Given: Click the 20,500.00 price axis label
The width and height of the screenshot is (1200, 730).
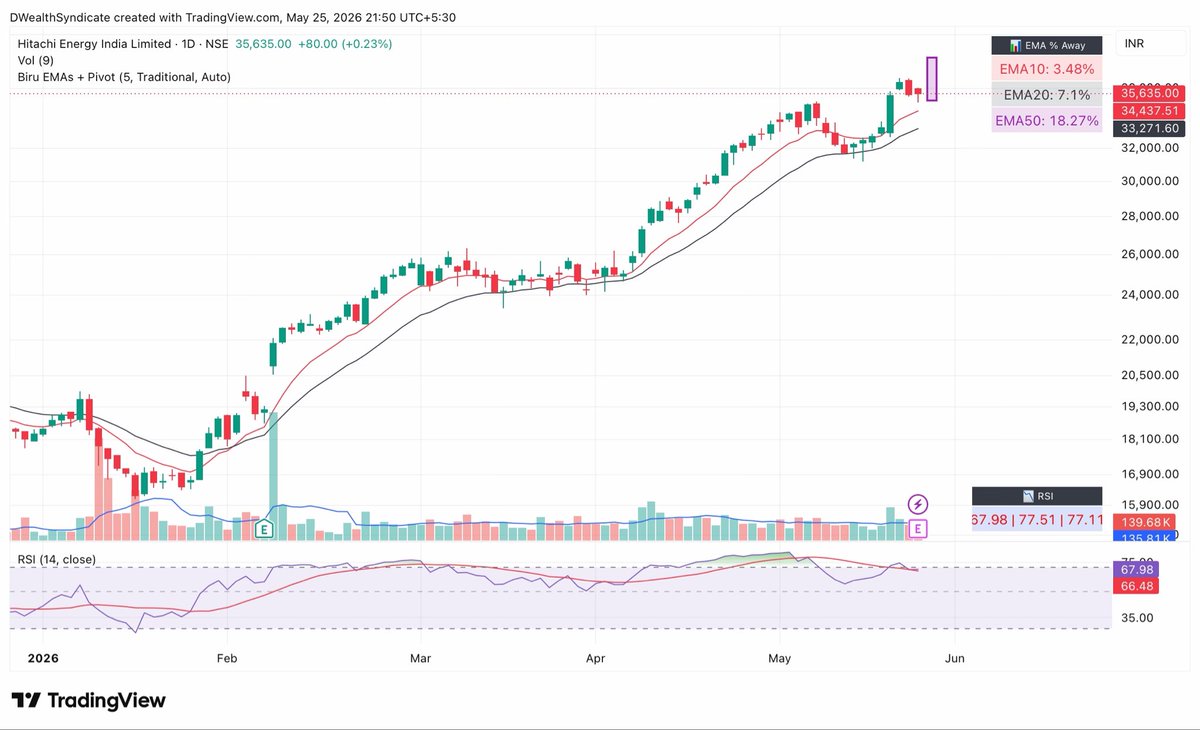Looking at the screenshot, I should [x=1150, y=375].
